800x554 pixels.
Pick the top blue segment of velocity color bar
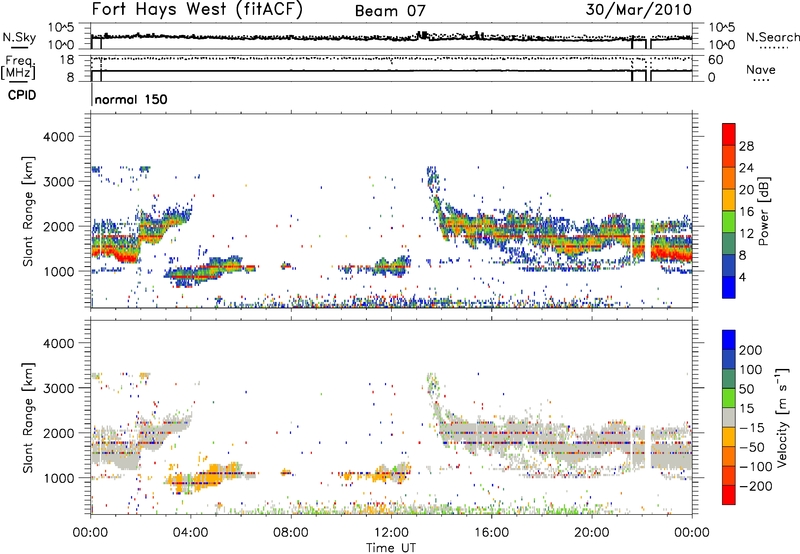click(729, 340)
